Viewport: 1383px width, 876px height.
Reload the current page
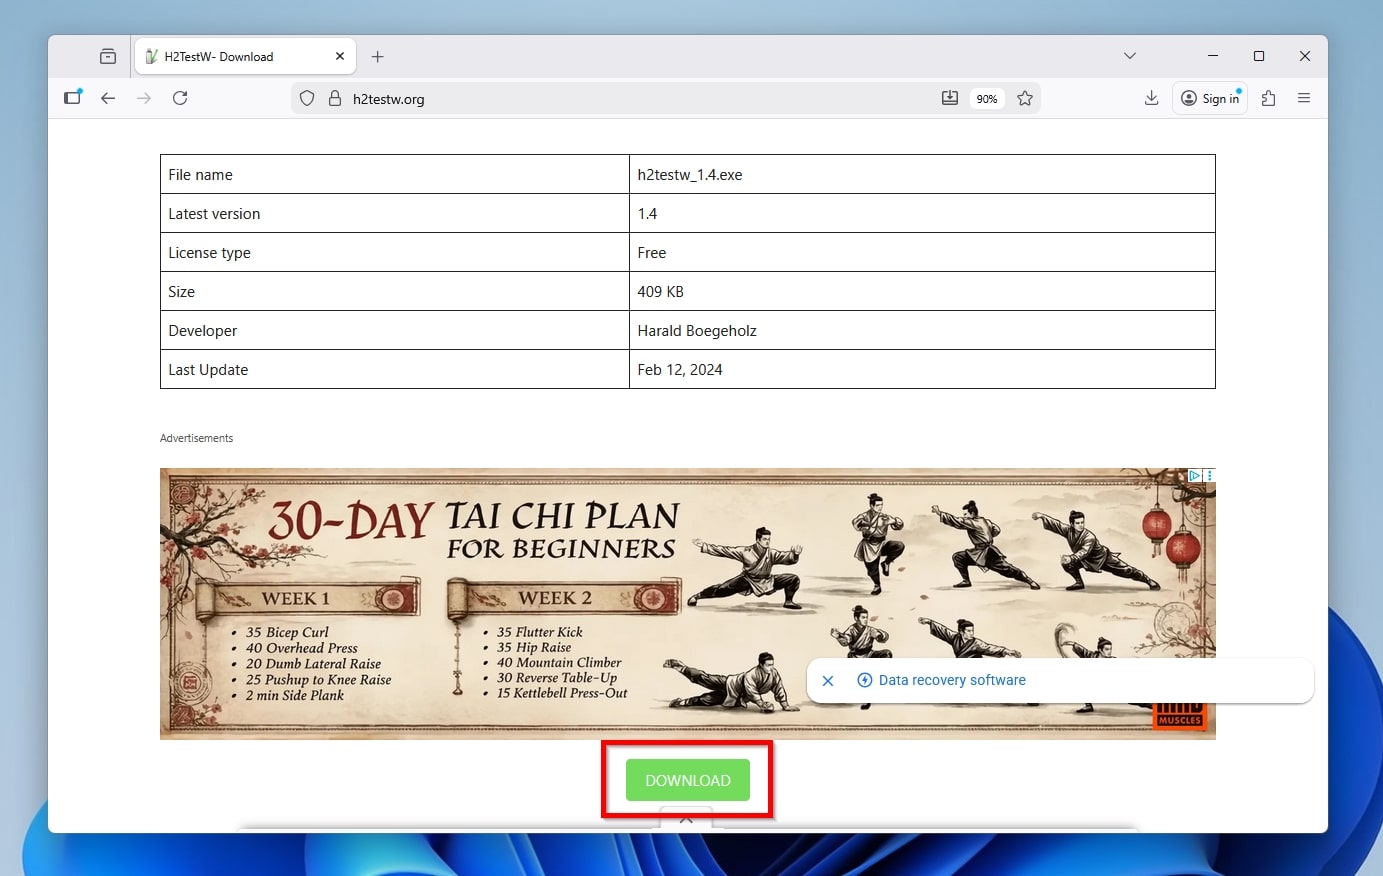pos(180,98)
